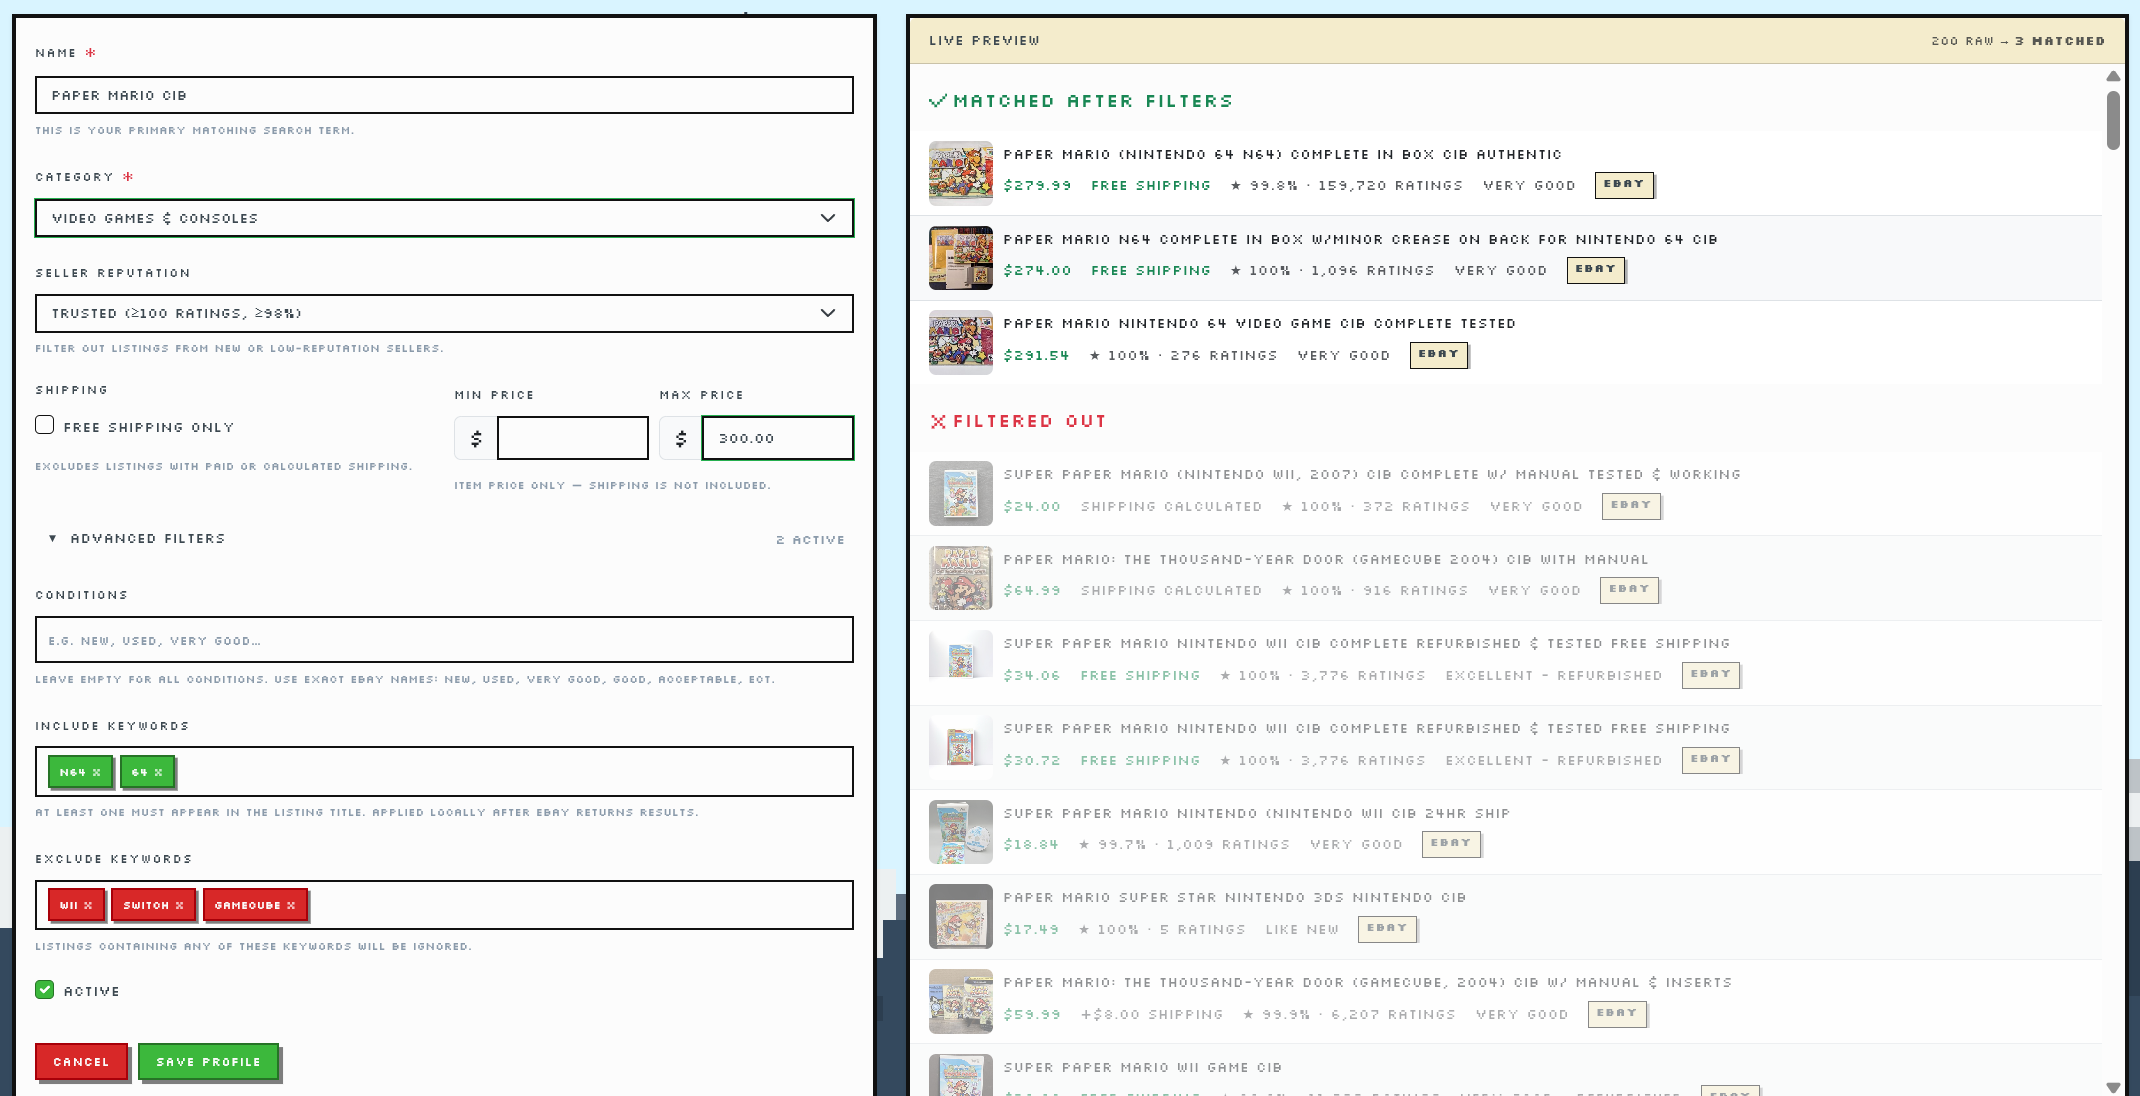The image size is (2140, 1096).
Task: Click the 'Filtered Out' heading
Action: tap(1018, 421)
